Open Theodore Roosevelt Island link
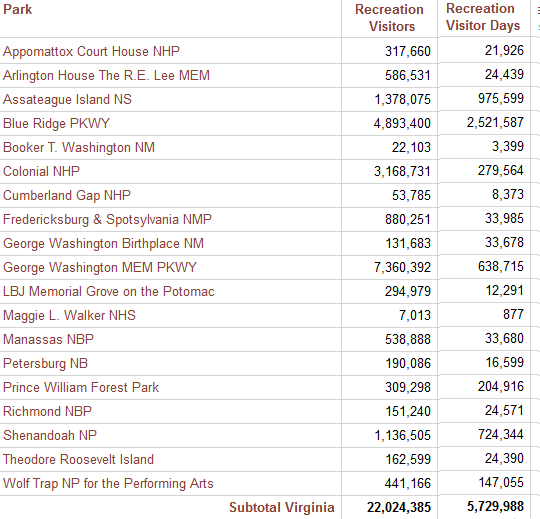 [79, 460]
